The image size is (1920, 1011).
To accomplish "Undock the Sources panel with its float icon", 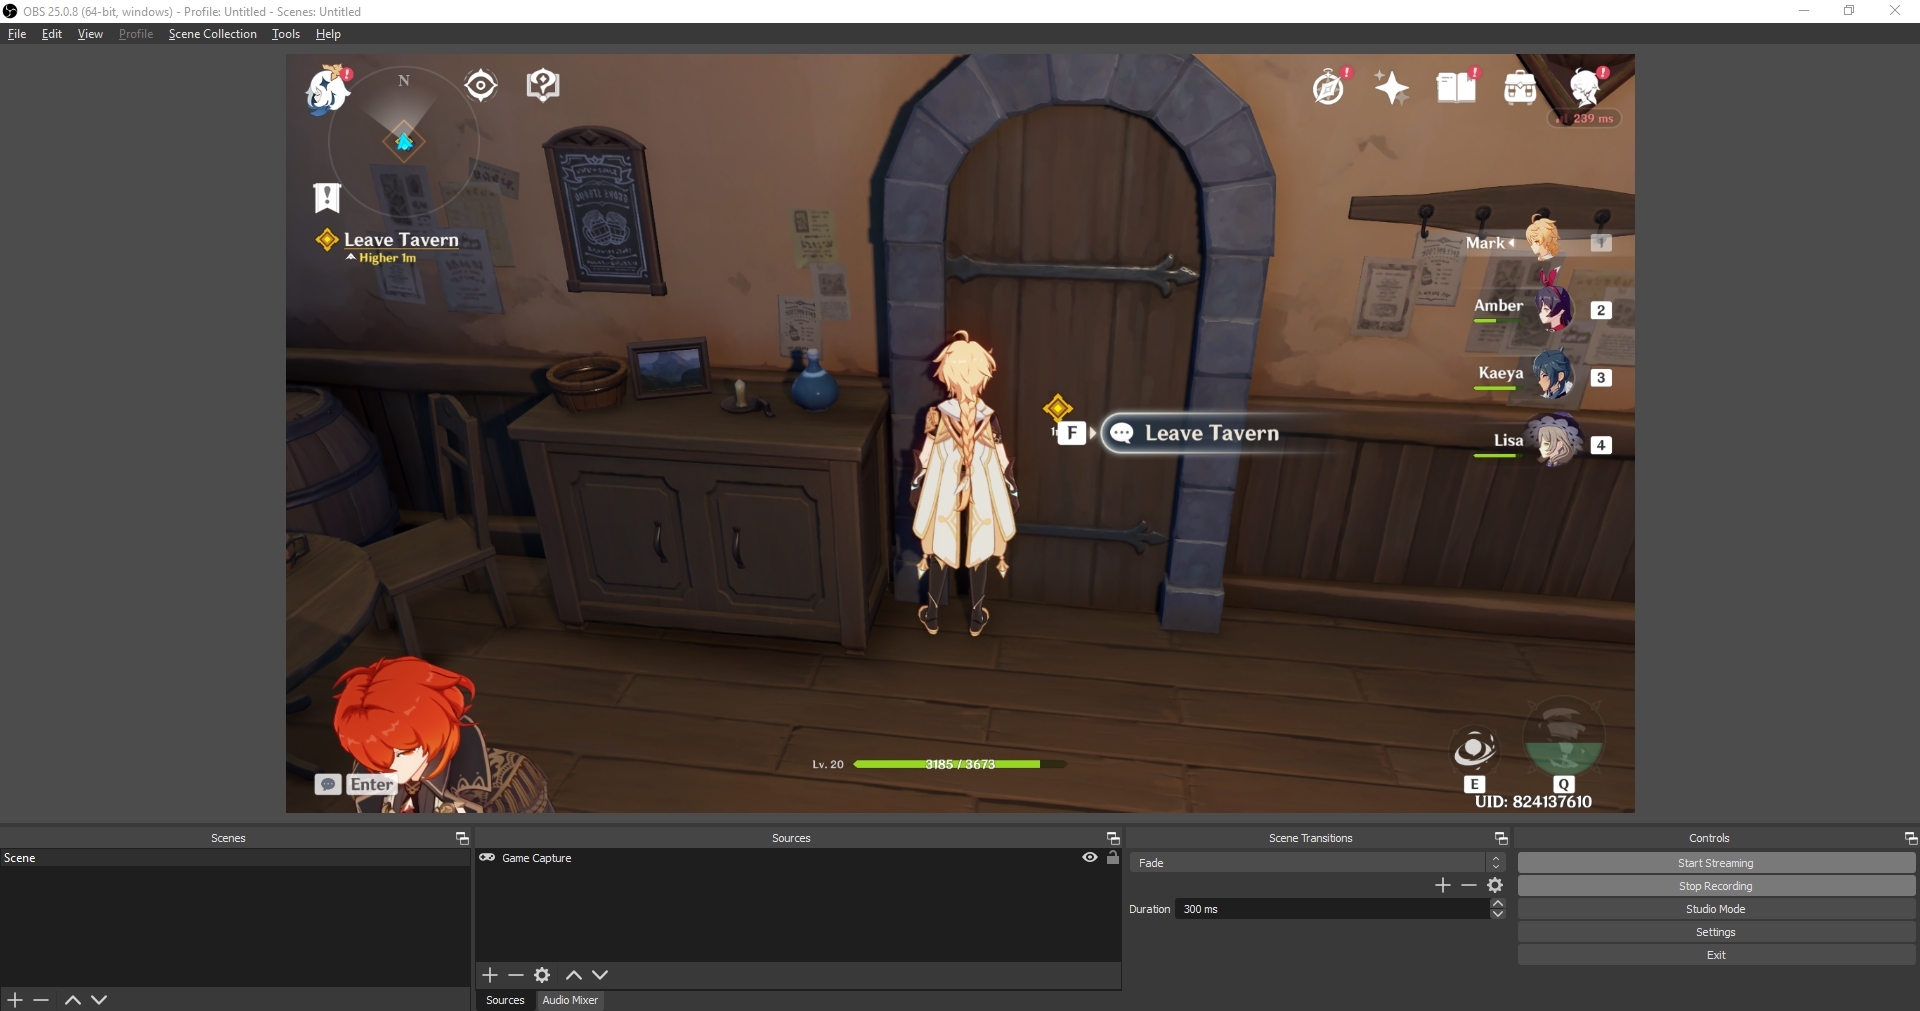I will 1113,838.
